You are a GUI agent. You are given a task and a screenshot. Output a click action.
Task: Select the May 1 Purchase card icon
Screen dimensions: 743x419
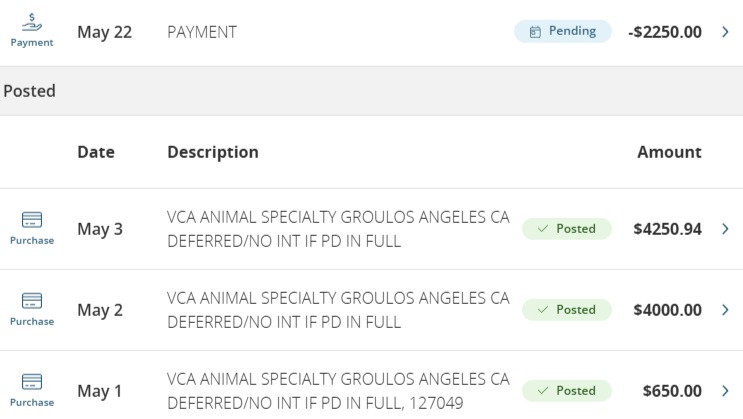point(32,382)
